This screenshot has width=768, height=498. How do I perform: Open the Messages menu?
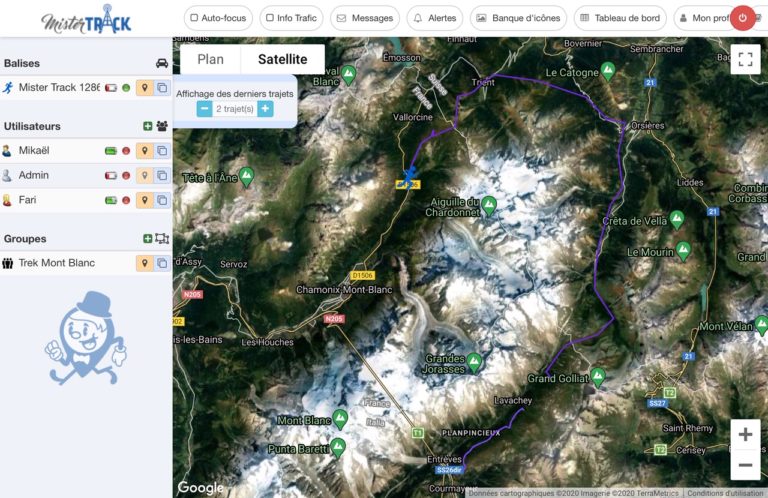coord(365,18)
